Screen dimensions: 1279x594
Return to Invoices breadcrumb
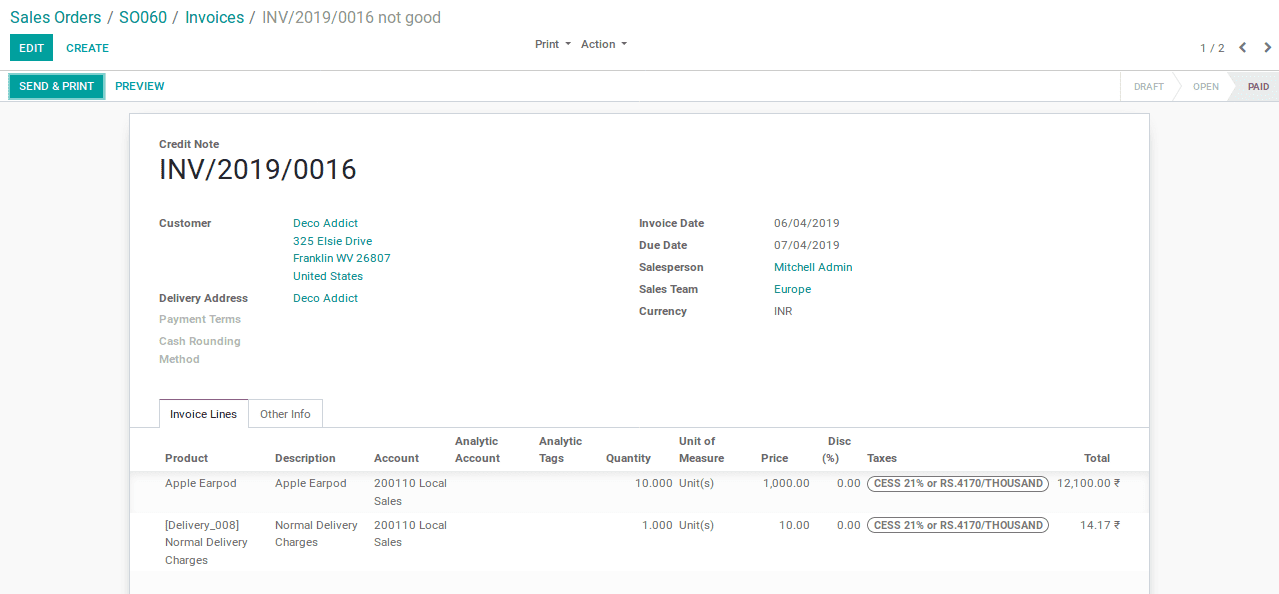pyautogui.click(x=215, y=17)
